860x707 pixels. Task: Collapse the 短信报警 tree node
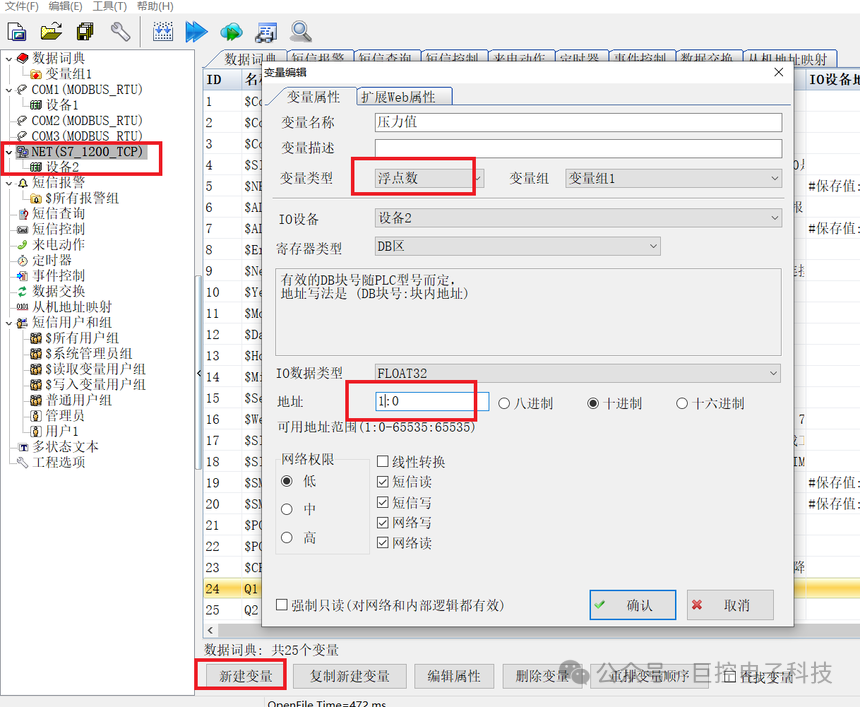point(9,183)
